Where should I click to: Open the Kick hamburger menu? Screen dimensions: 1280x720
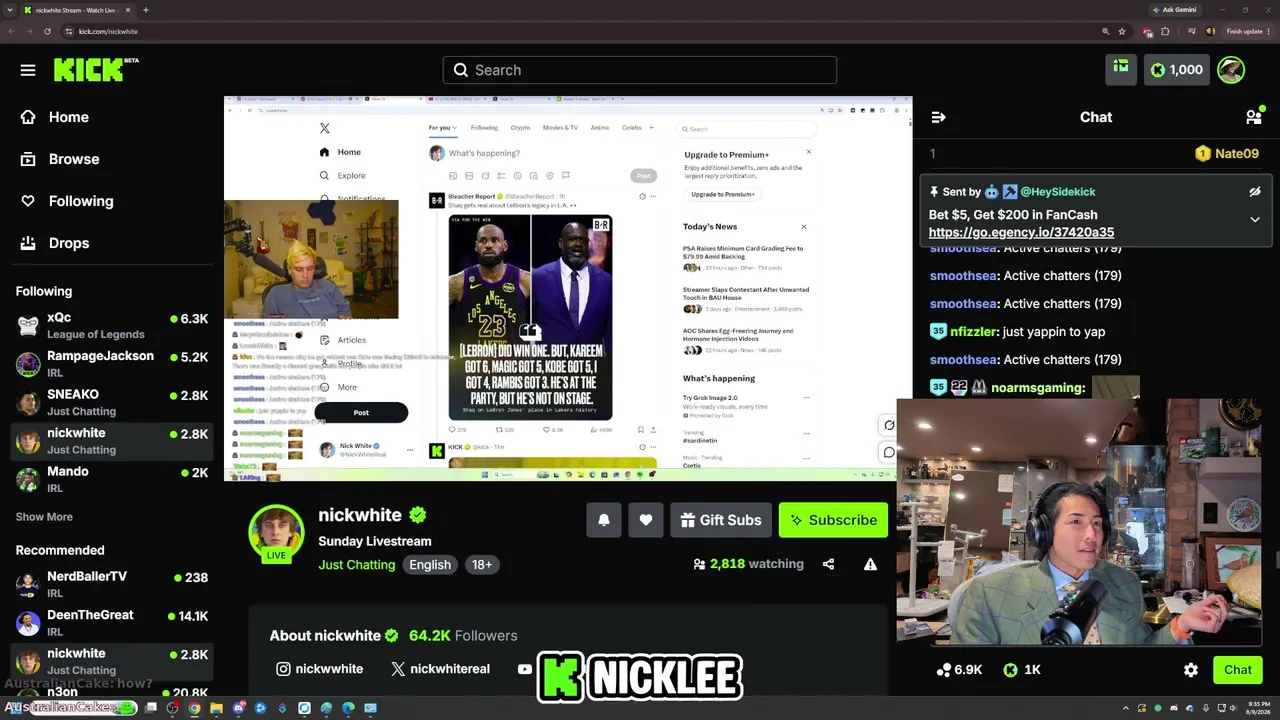(28, 70)
